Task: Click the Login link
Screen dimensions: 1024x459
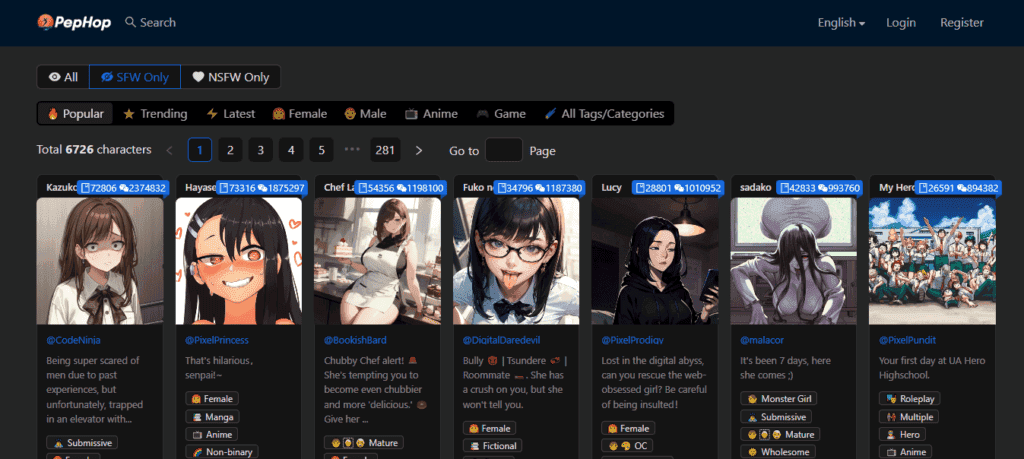Action: coord(901,22)
